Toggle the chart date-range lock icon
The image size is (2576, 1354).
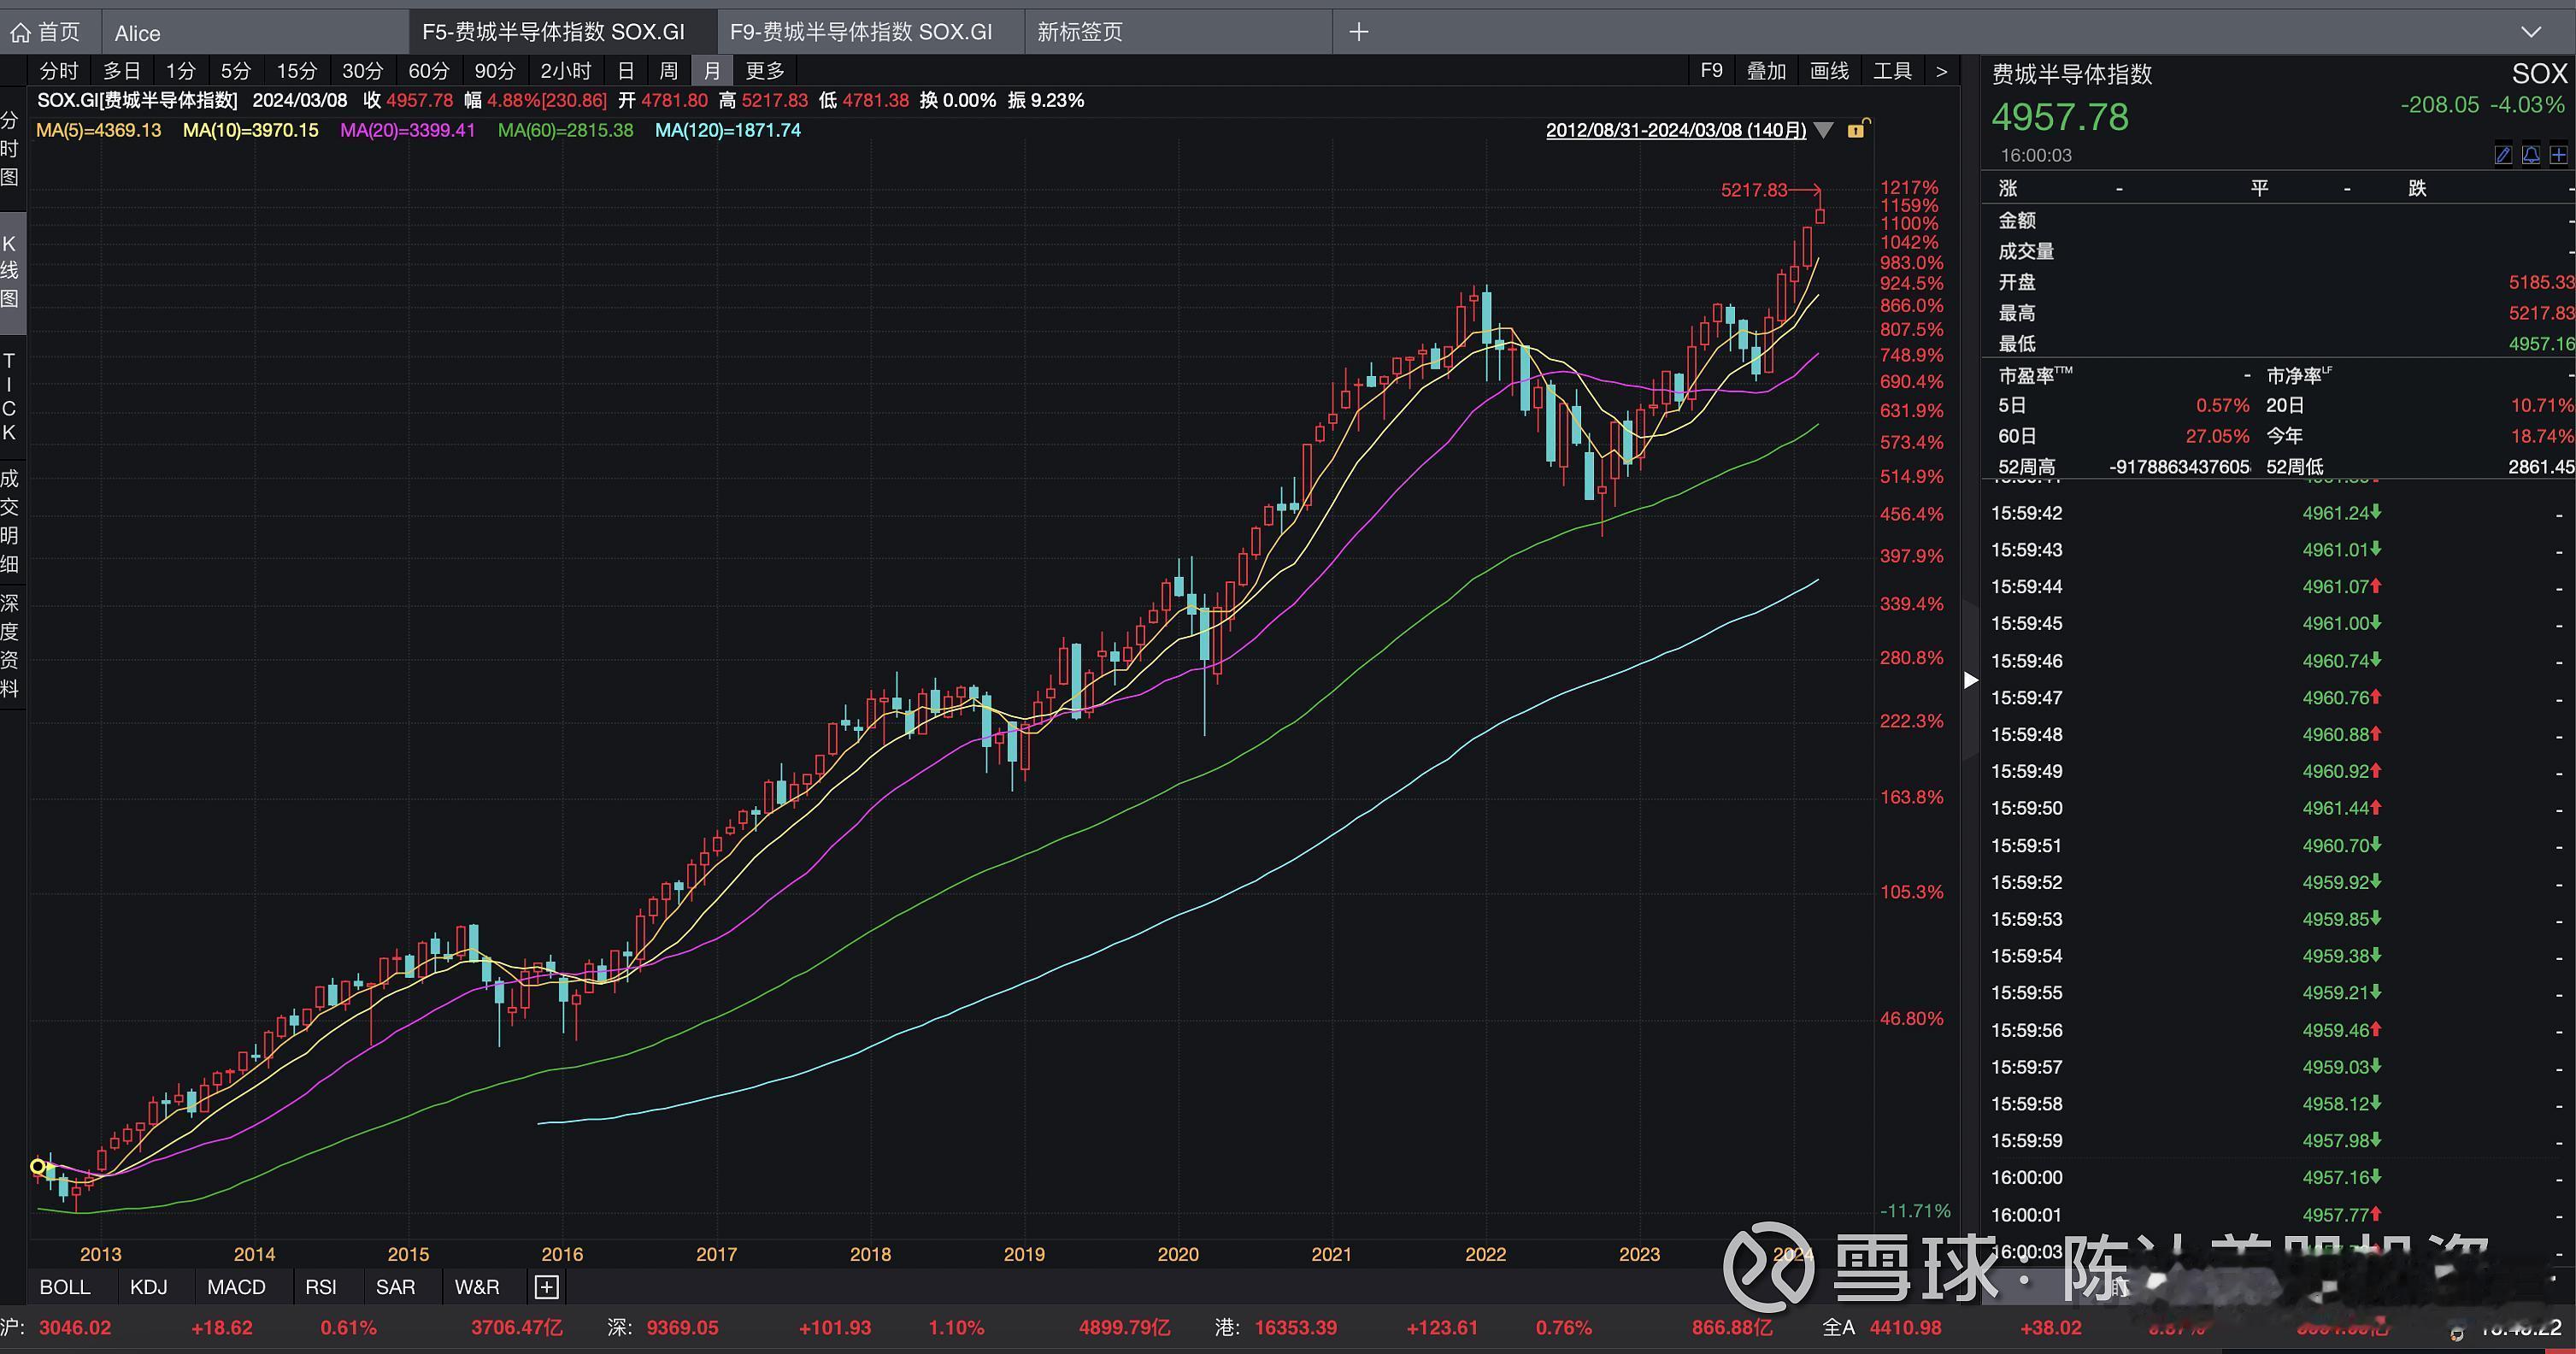tap(1857, 129)
